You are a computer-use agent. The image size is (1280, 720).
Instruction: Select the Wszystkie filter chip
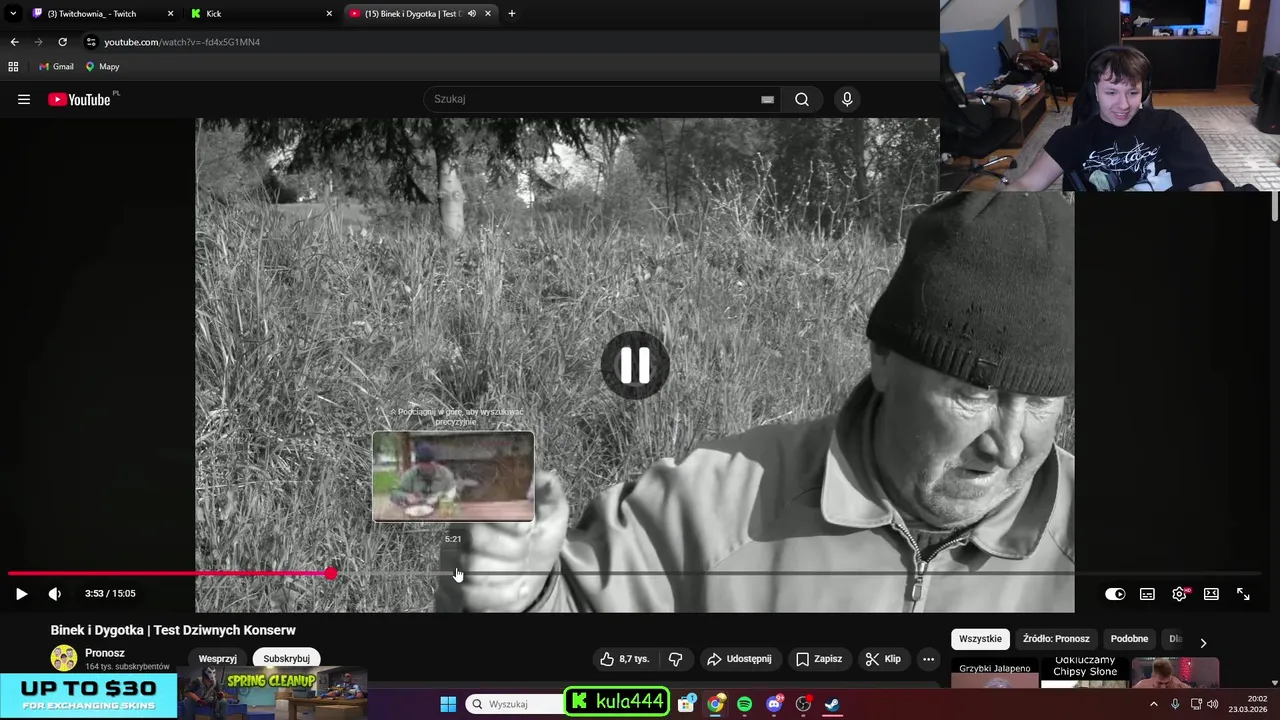pyautogui.click(x=980, y=639)
